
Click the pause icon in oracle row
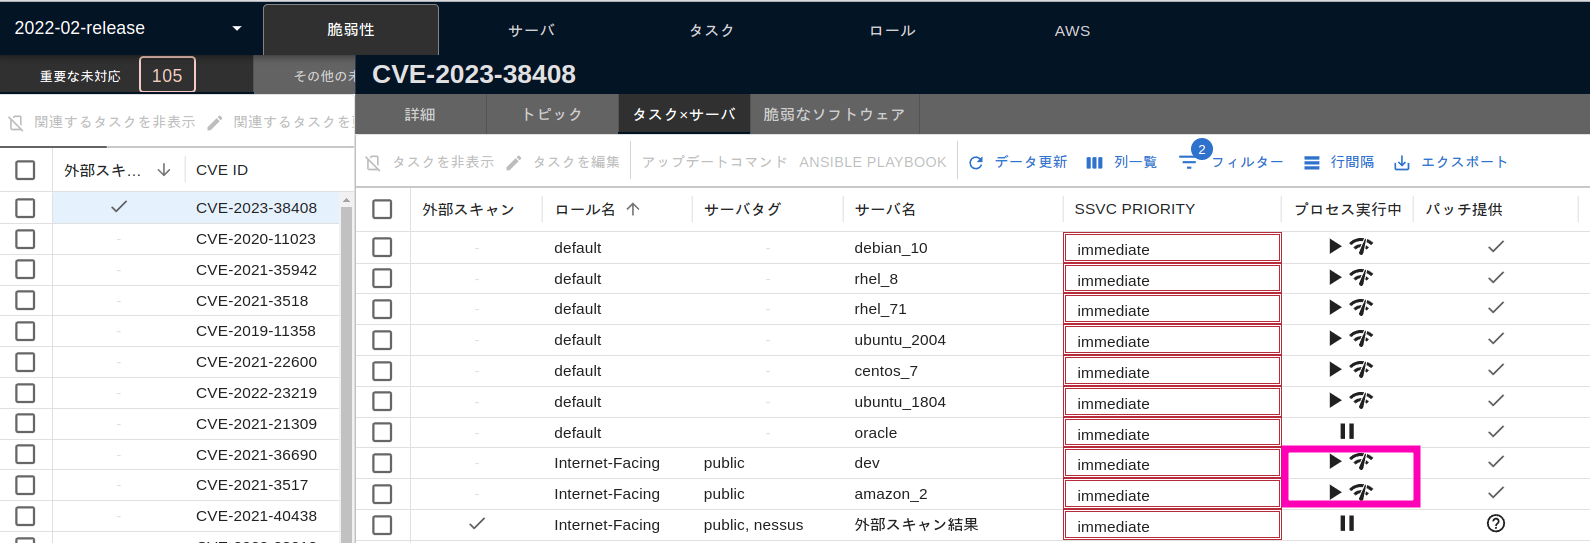pyautogui.click(x=1347, y=431)
